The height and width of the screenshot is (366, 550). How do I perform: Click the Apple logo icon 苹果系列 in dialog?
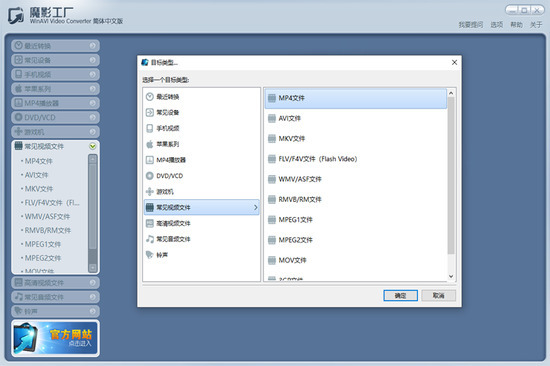(x=150, y=144)
